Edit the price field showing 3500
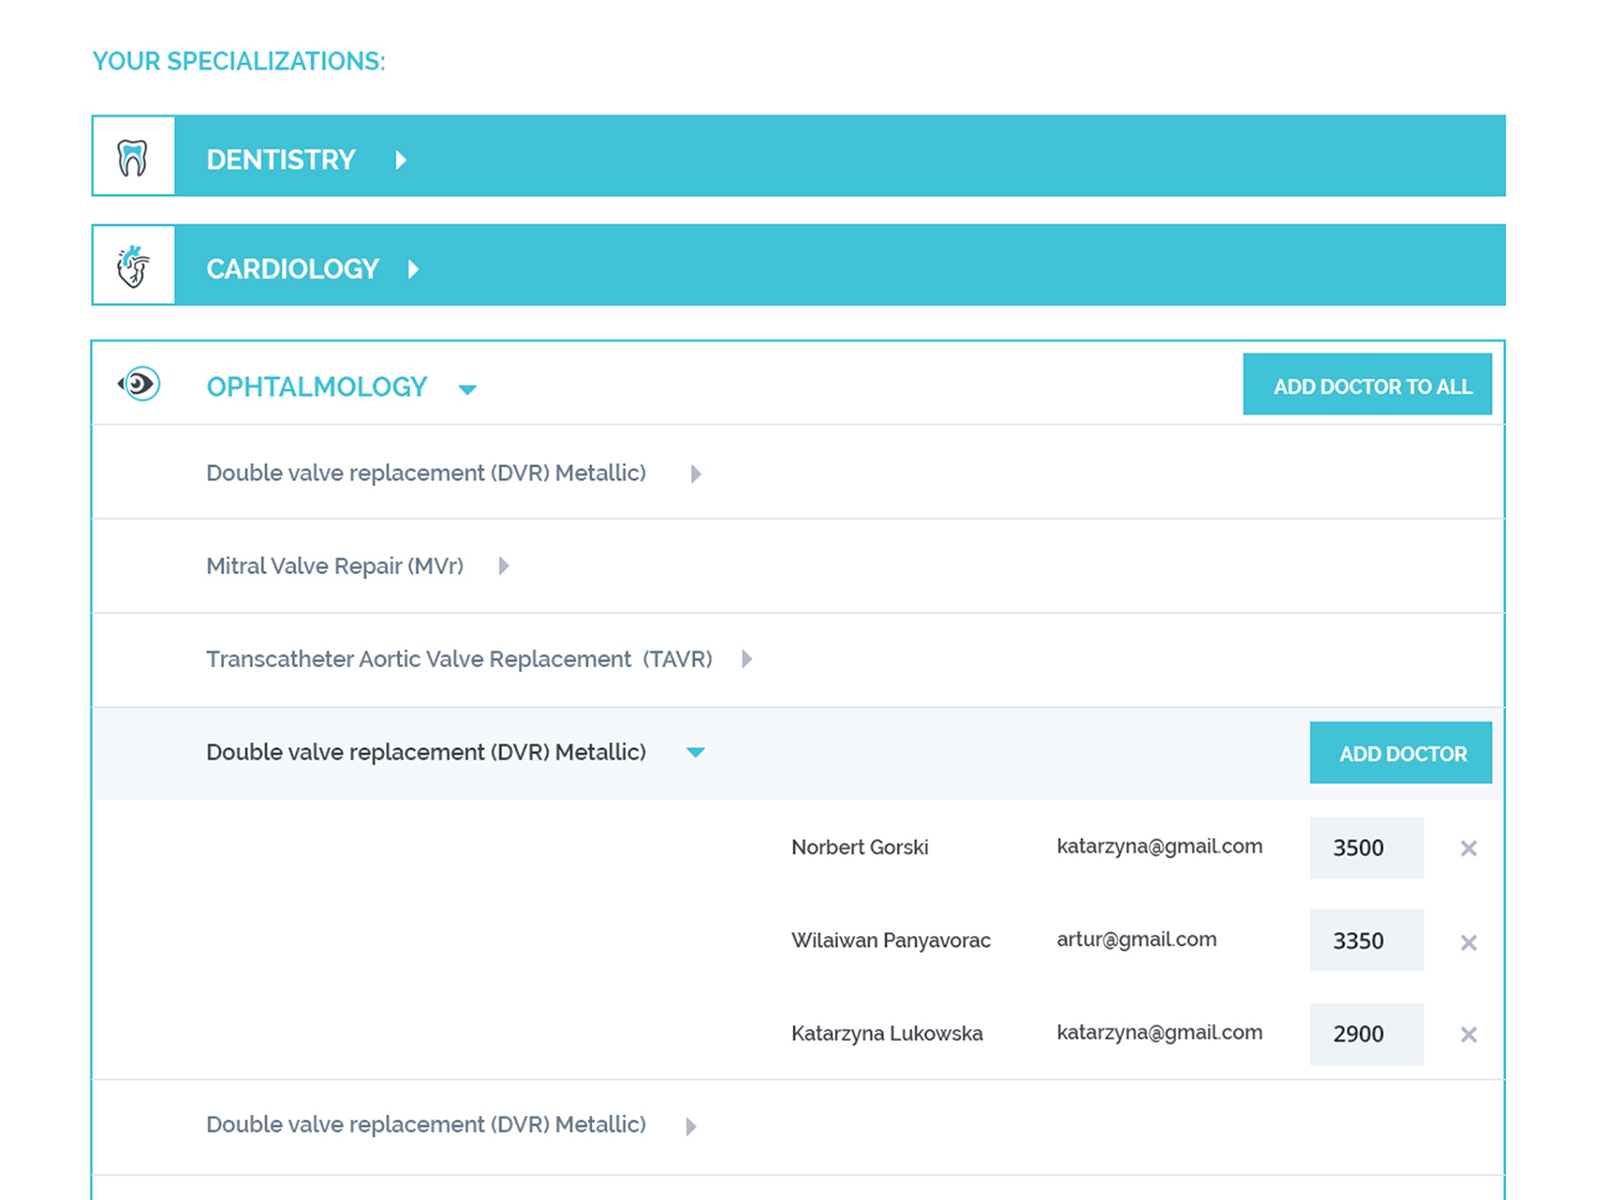This screenshot has height=1200, width=1600. [x=1367, y=848]
